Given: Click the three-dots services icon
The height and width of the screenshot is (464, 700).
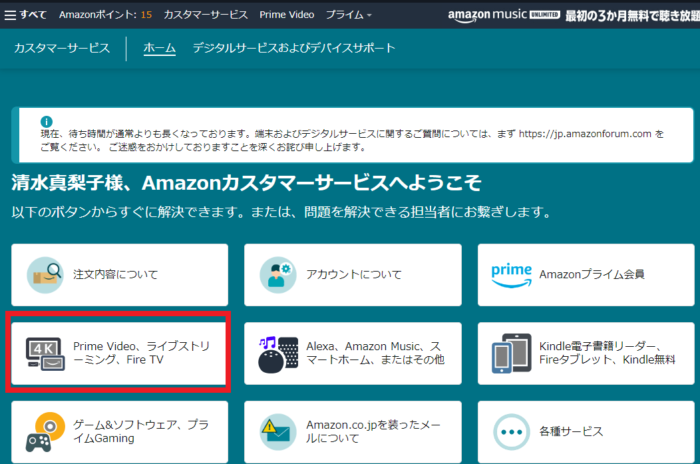Looking at the screenshot, I should [512, 432].
